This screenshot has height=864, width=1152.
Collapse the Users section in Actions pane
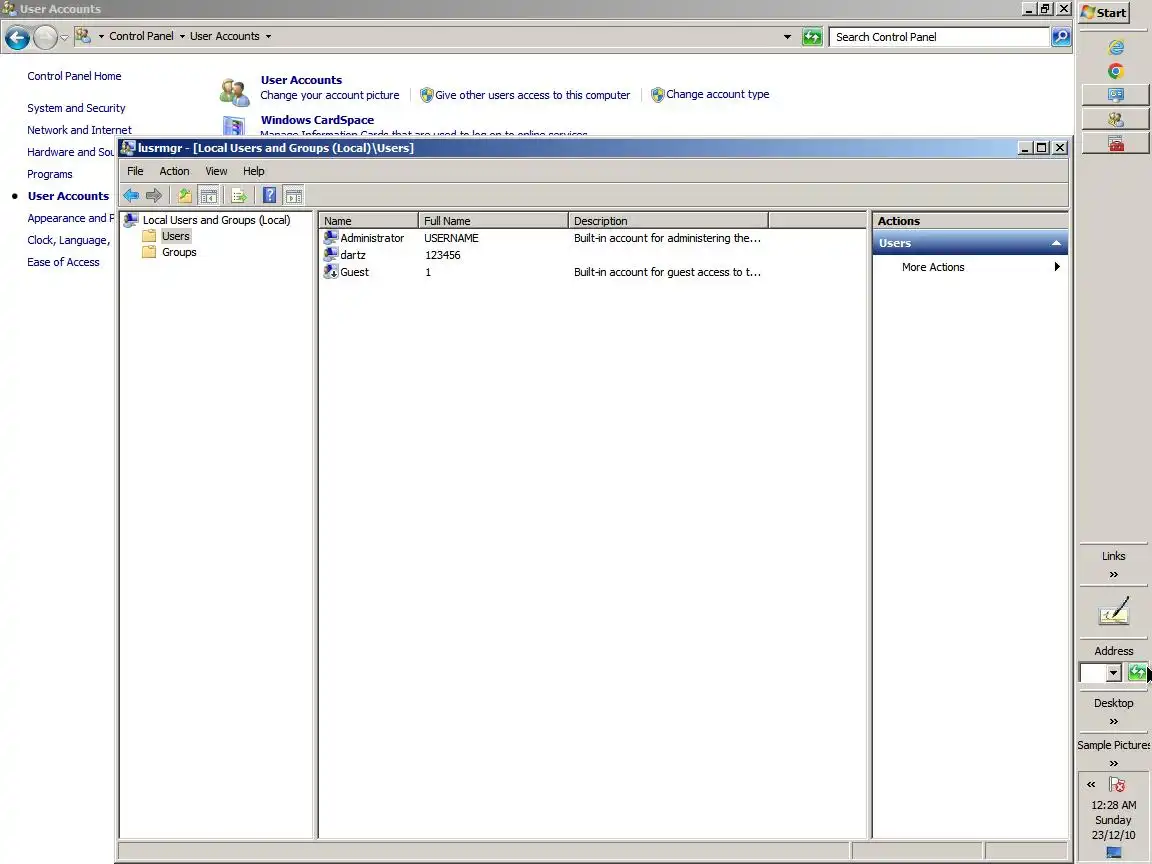[x=1056, y=243]
